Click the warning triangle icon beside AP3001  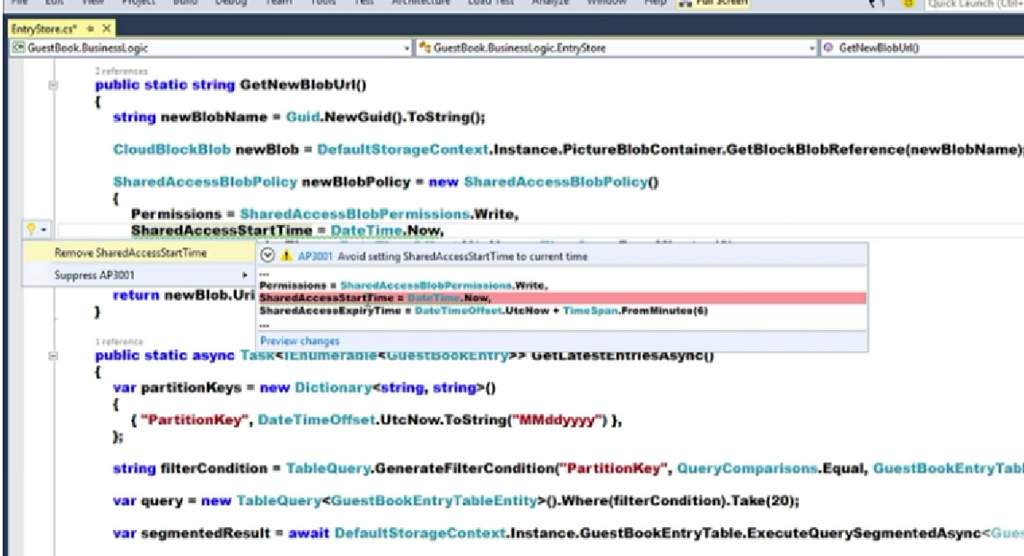(x=287, y=256)
